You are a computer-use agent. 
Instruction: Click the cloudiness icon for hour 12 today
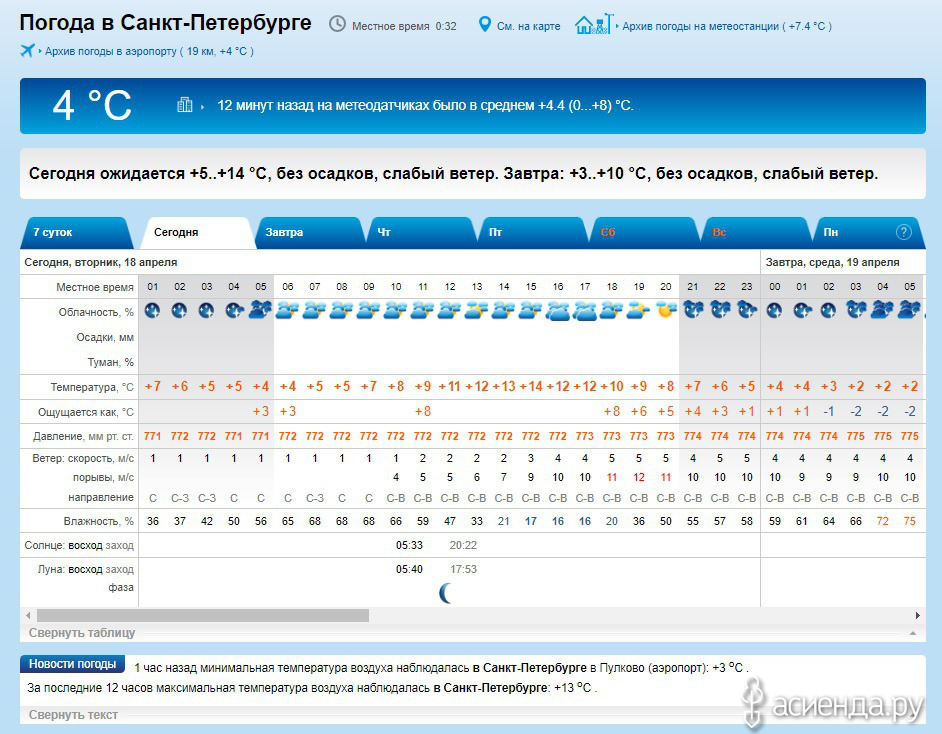click(449, 311)
